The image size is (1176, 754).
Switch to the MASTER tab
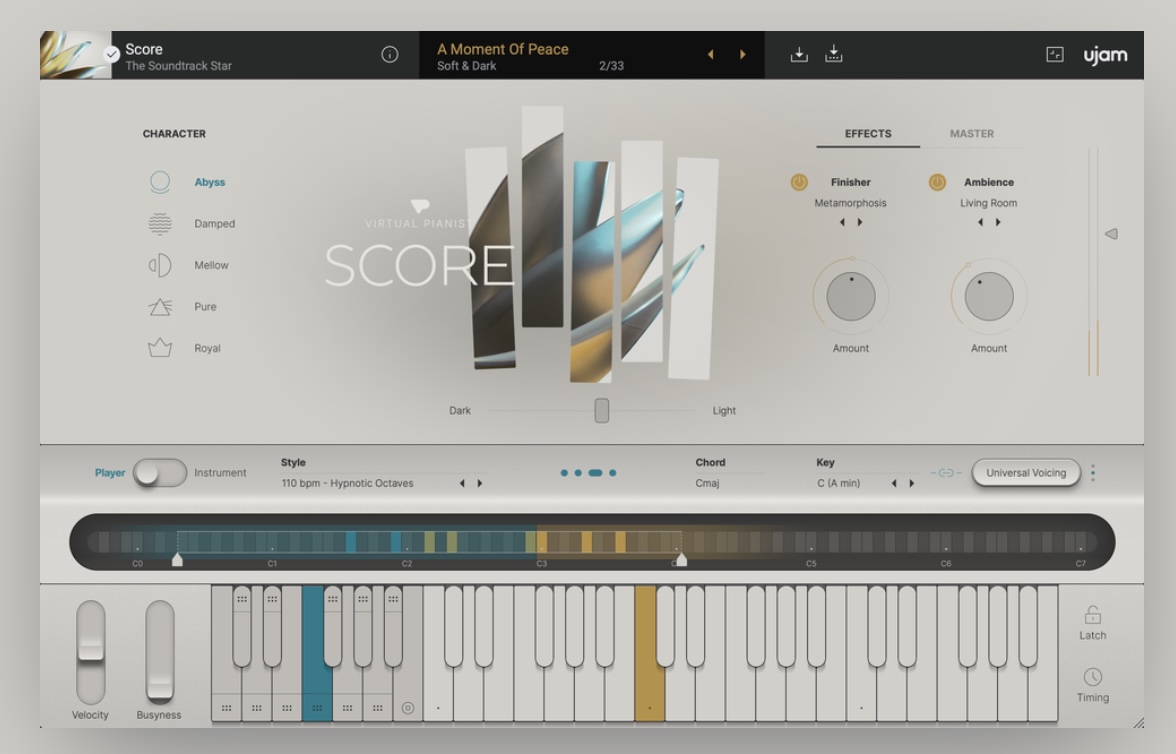point(972,134)
